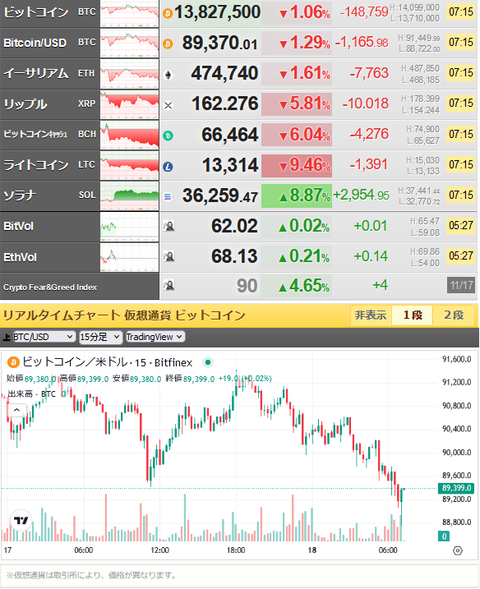Open the TradingView chart type dropdown

click(154, 337)
